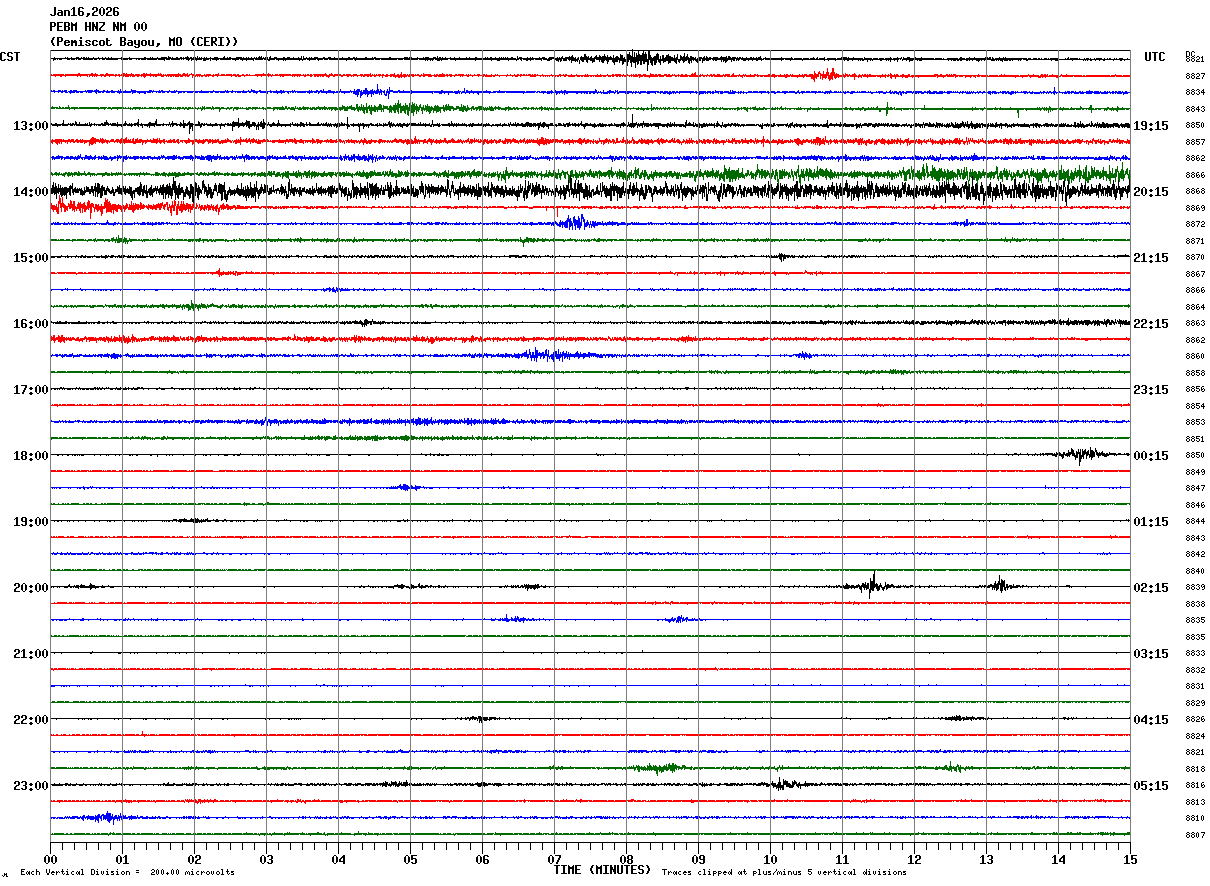Select the 17:00 CST time label
Viewport: 1210px width, 886px height.
click(31, 390)
